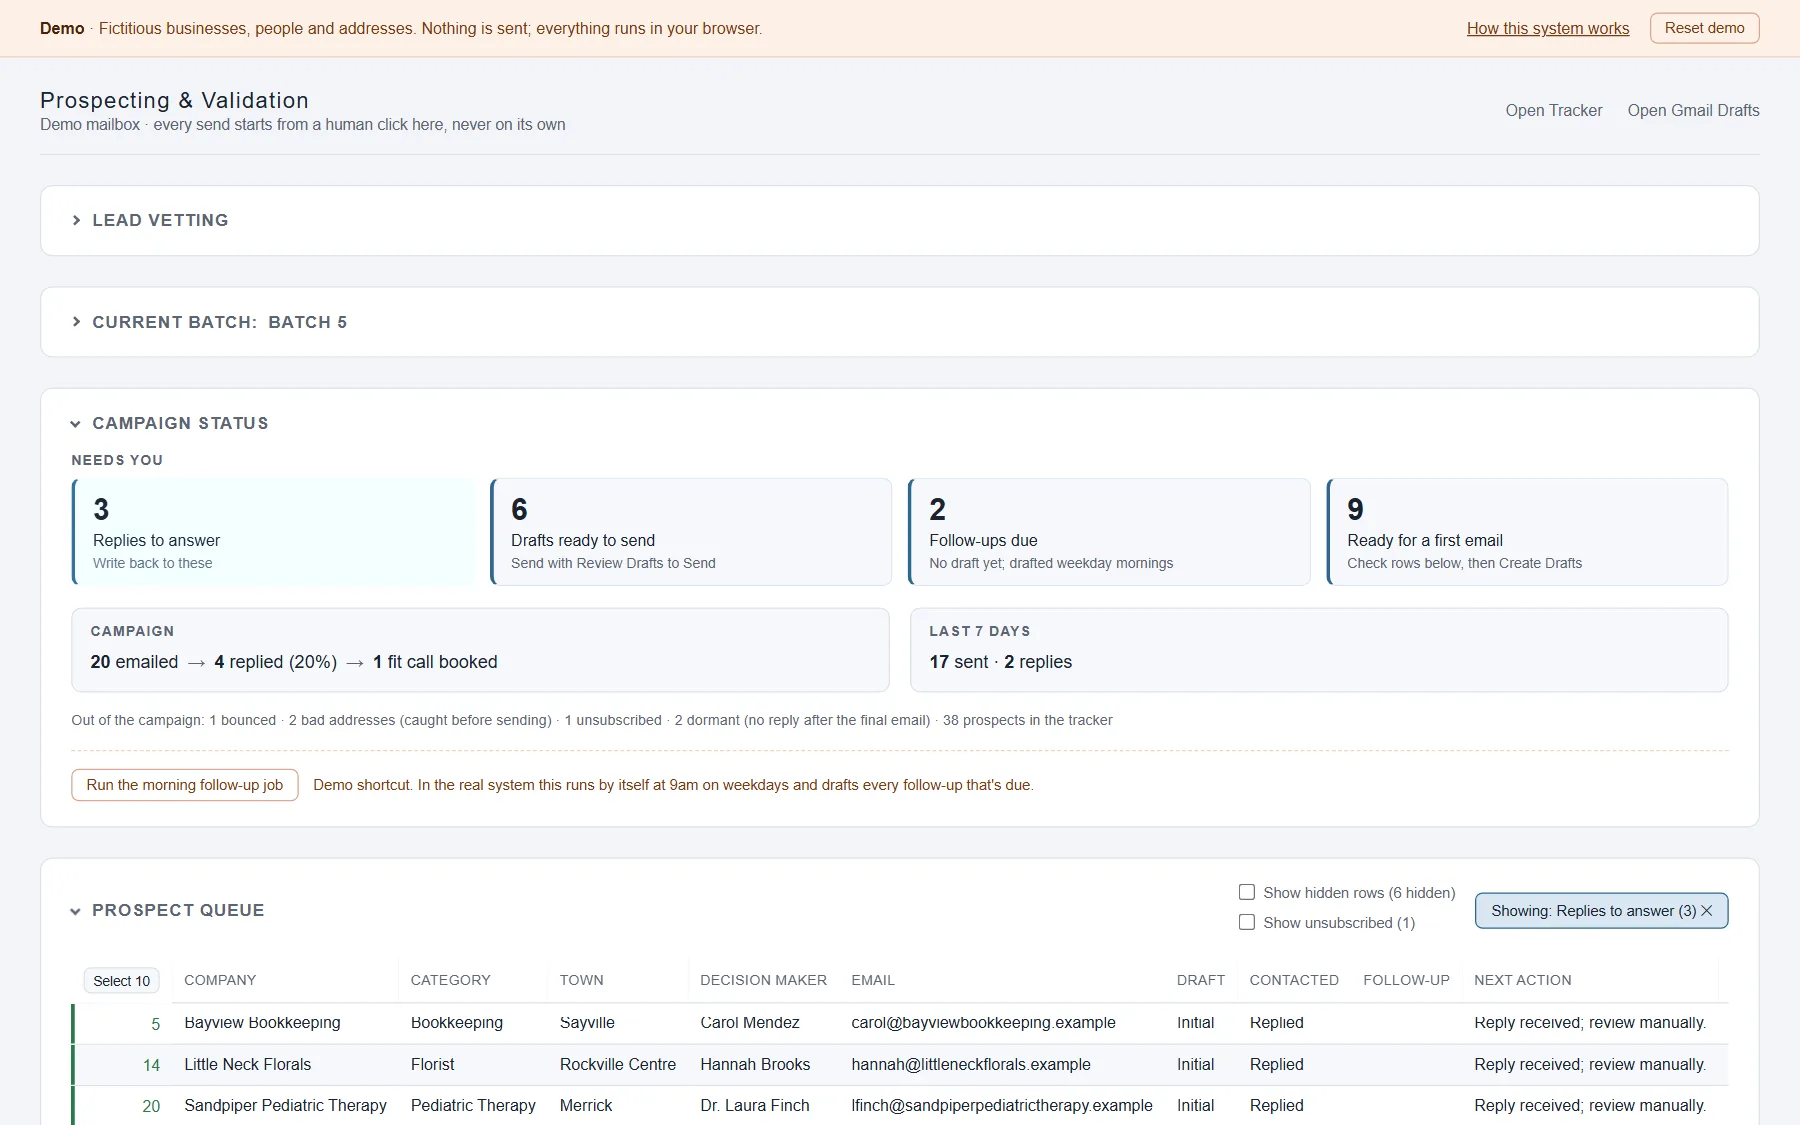Viewport: 1800px width, 1125px height.
Task: Click the 1 fit call booked text
Action: 435,662
